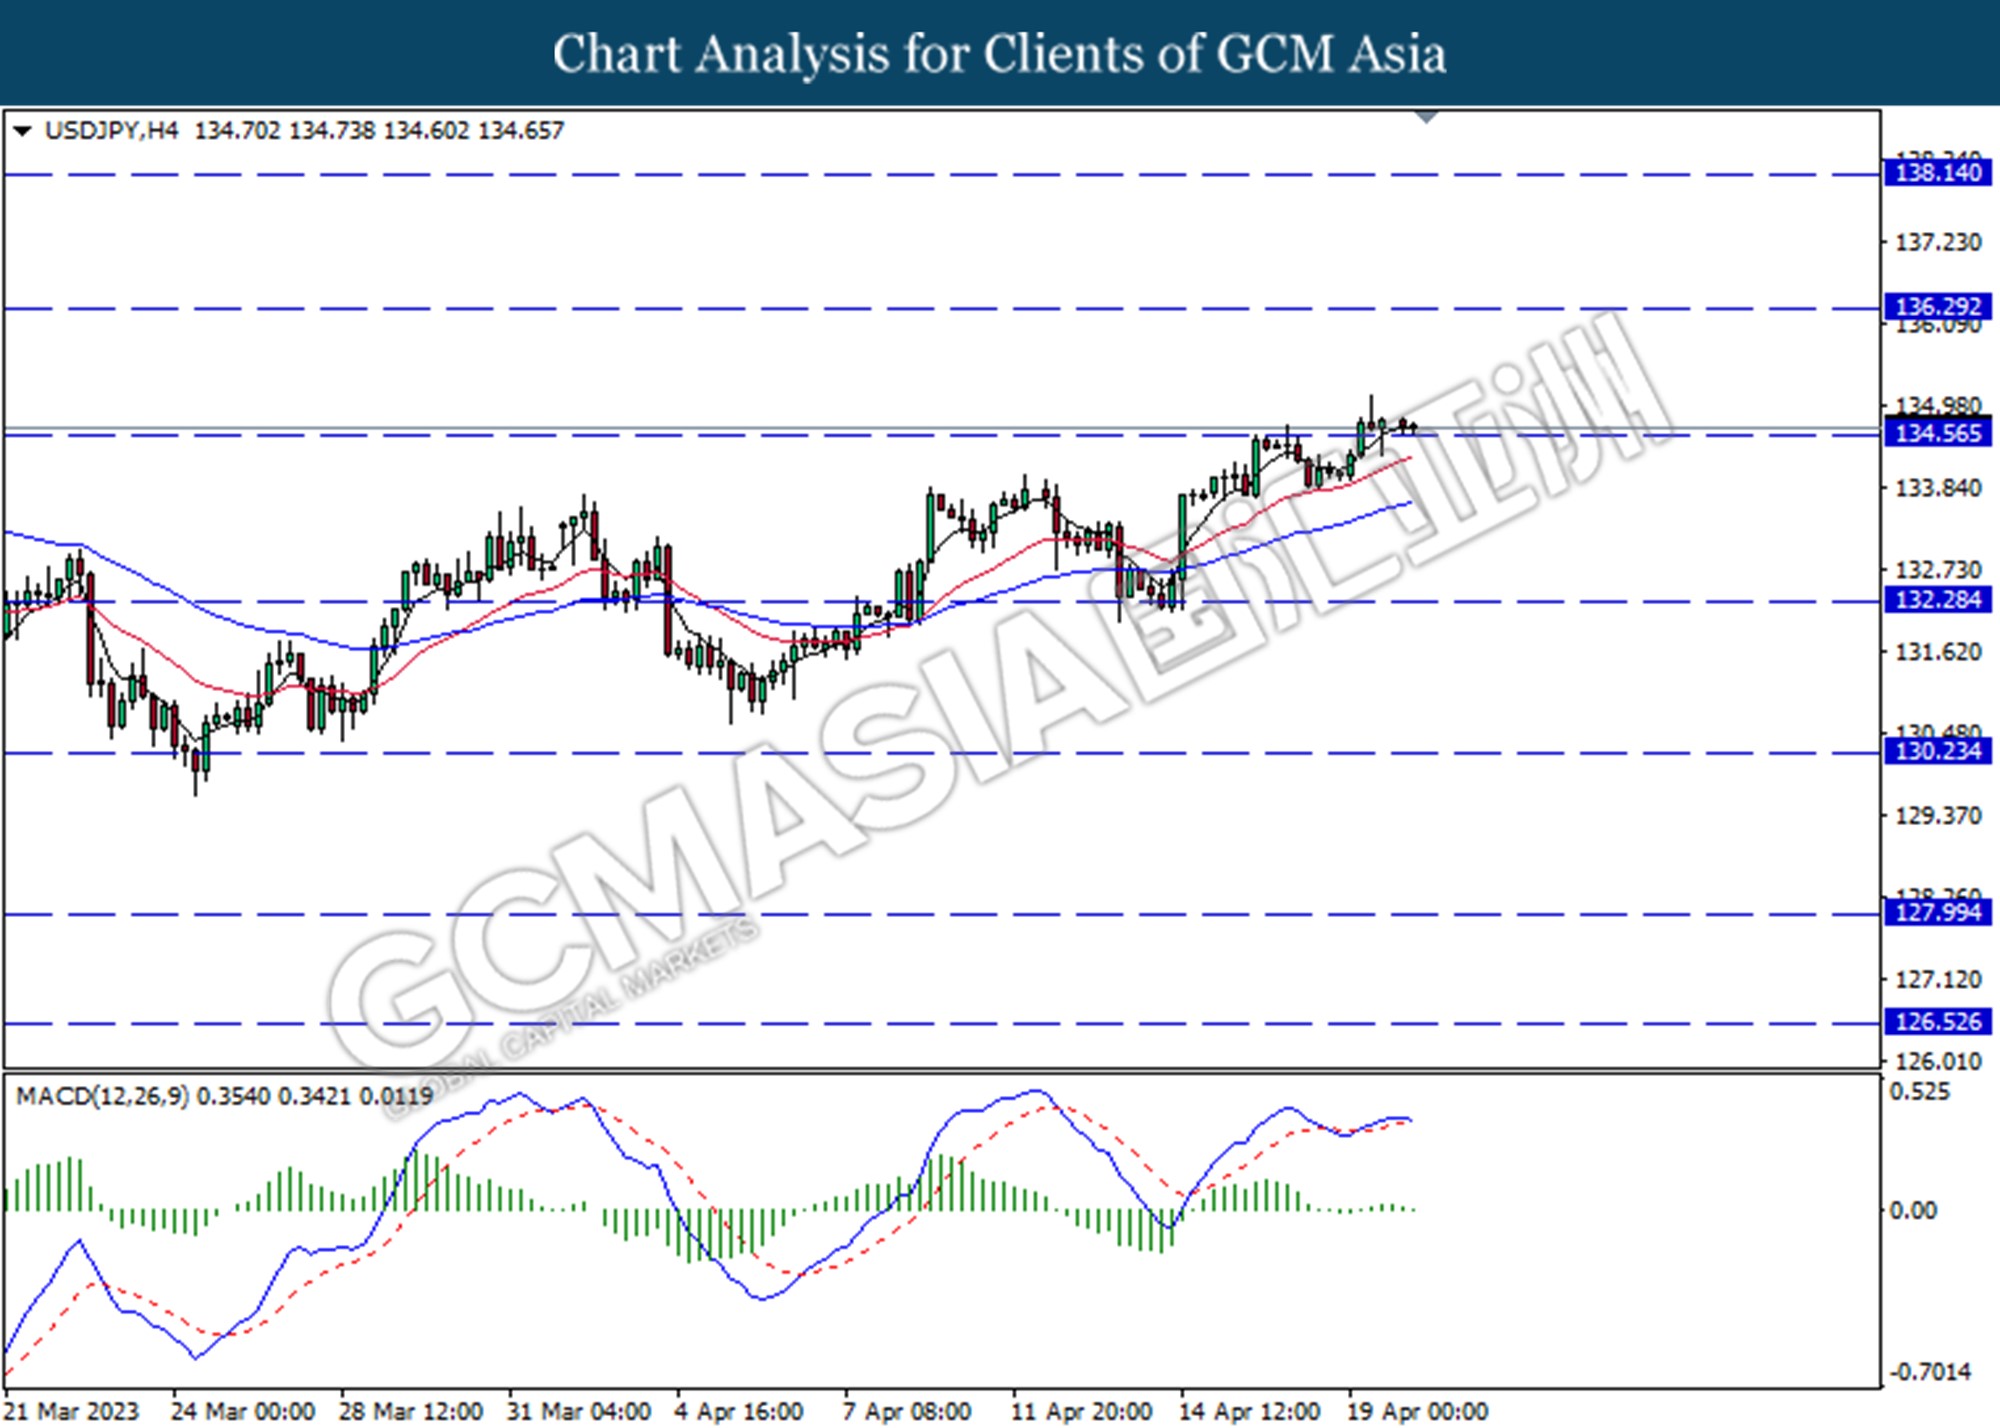
Task: Click the 133.840 price axis value
Action: [1938, 488]
